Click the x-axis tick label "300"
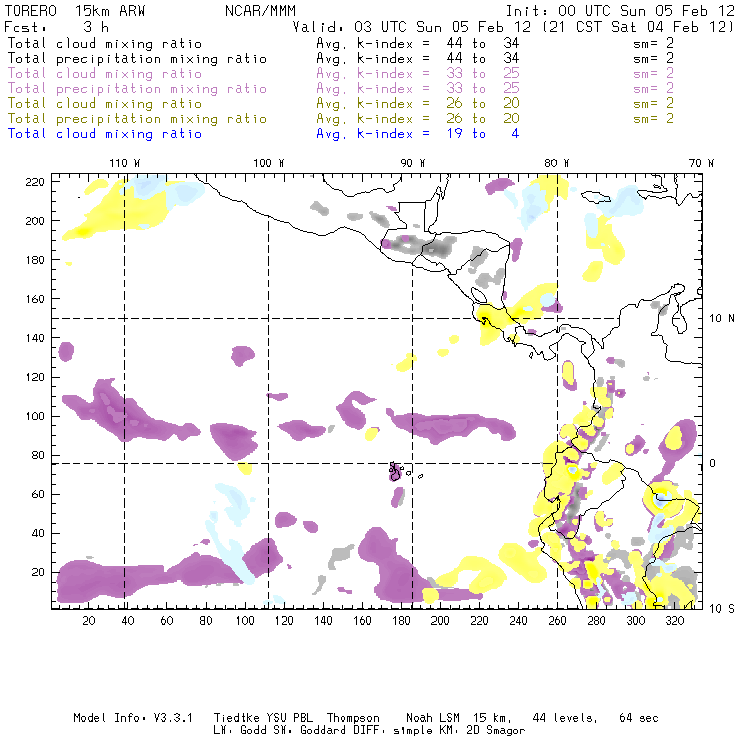 636,621
